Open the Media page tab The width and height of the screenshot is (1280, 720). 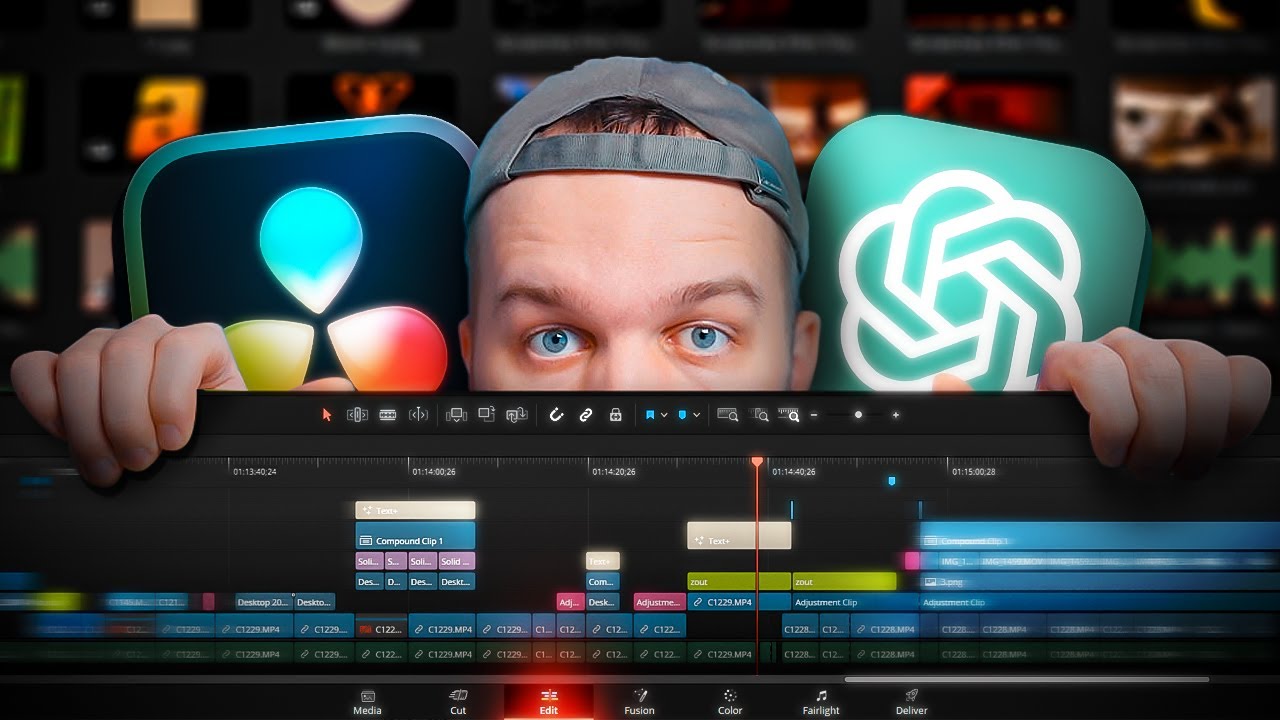pyautogui.click(x=367, y=702)
